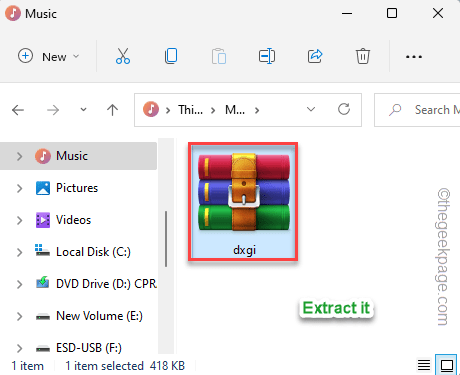Close the Music window
Screen dimensions: 460x375
click(x=438, y=14)
